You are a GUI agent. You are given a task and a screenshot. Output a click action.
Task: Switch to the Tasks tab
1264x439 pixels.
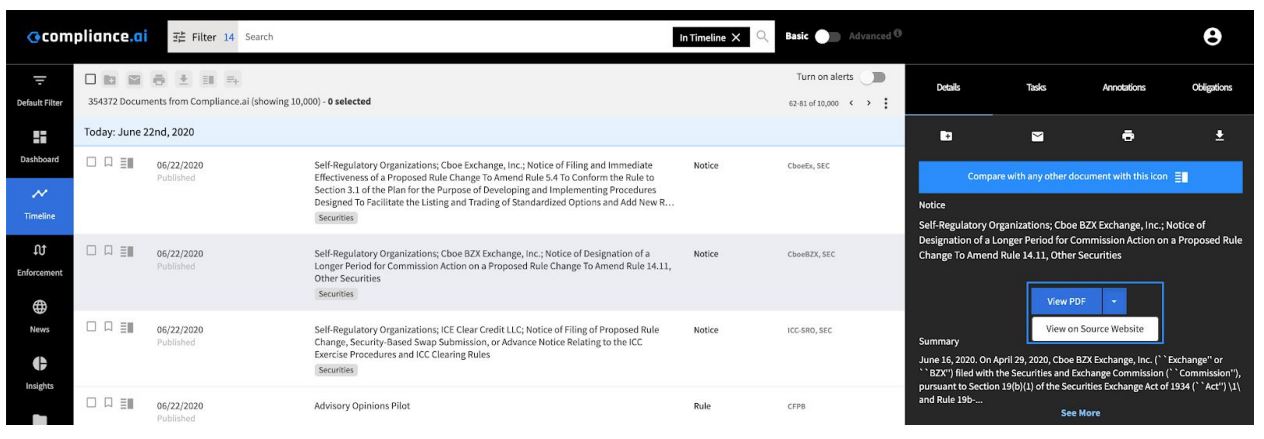1037,88
